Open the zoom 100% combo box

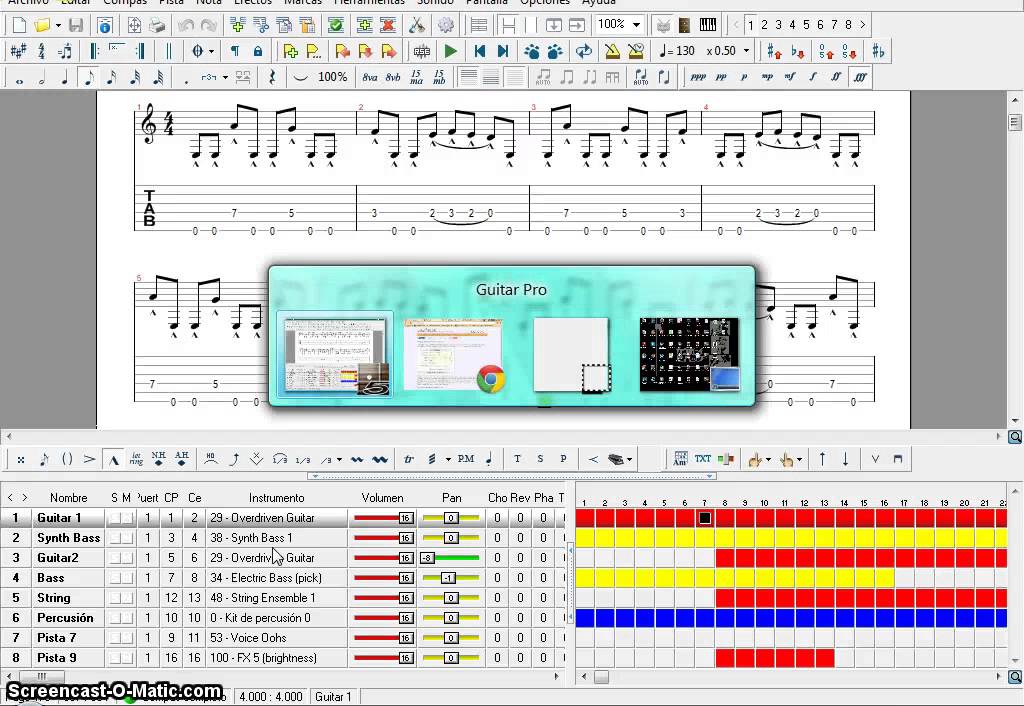(618, 25)
